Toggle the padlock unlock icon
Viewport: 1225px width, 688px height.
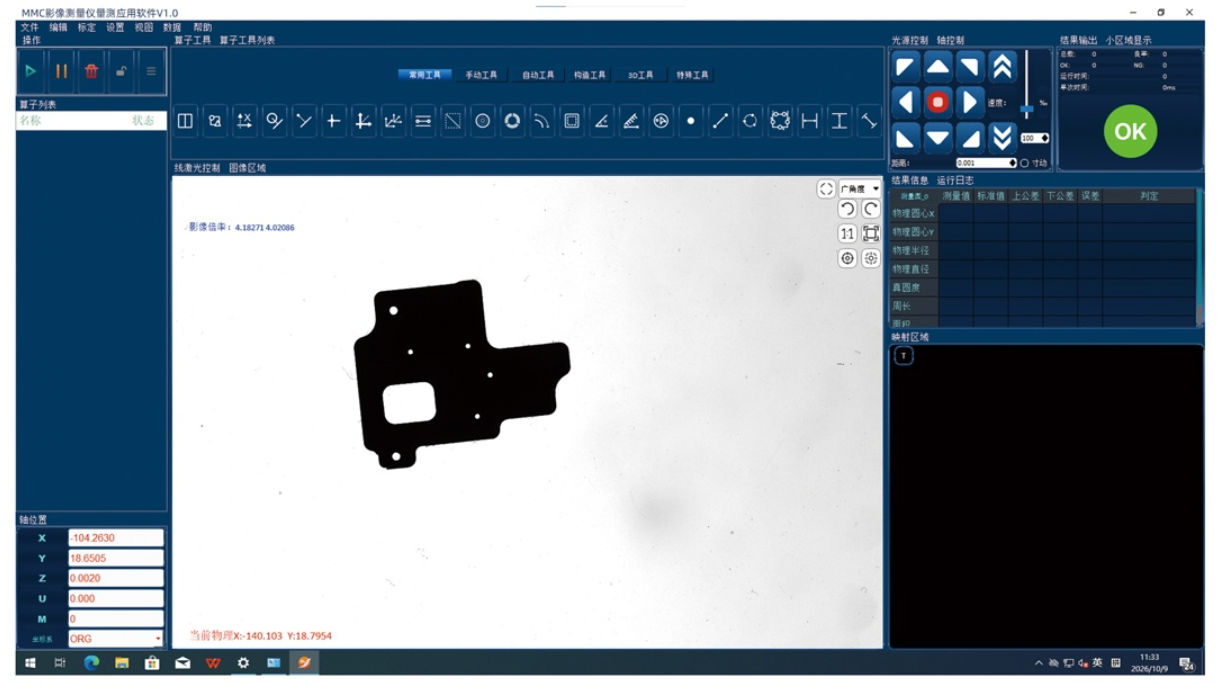121,71
